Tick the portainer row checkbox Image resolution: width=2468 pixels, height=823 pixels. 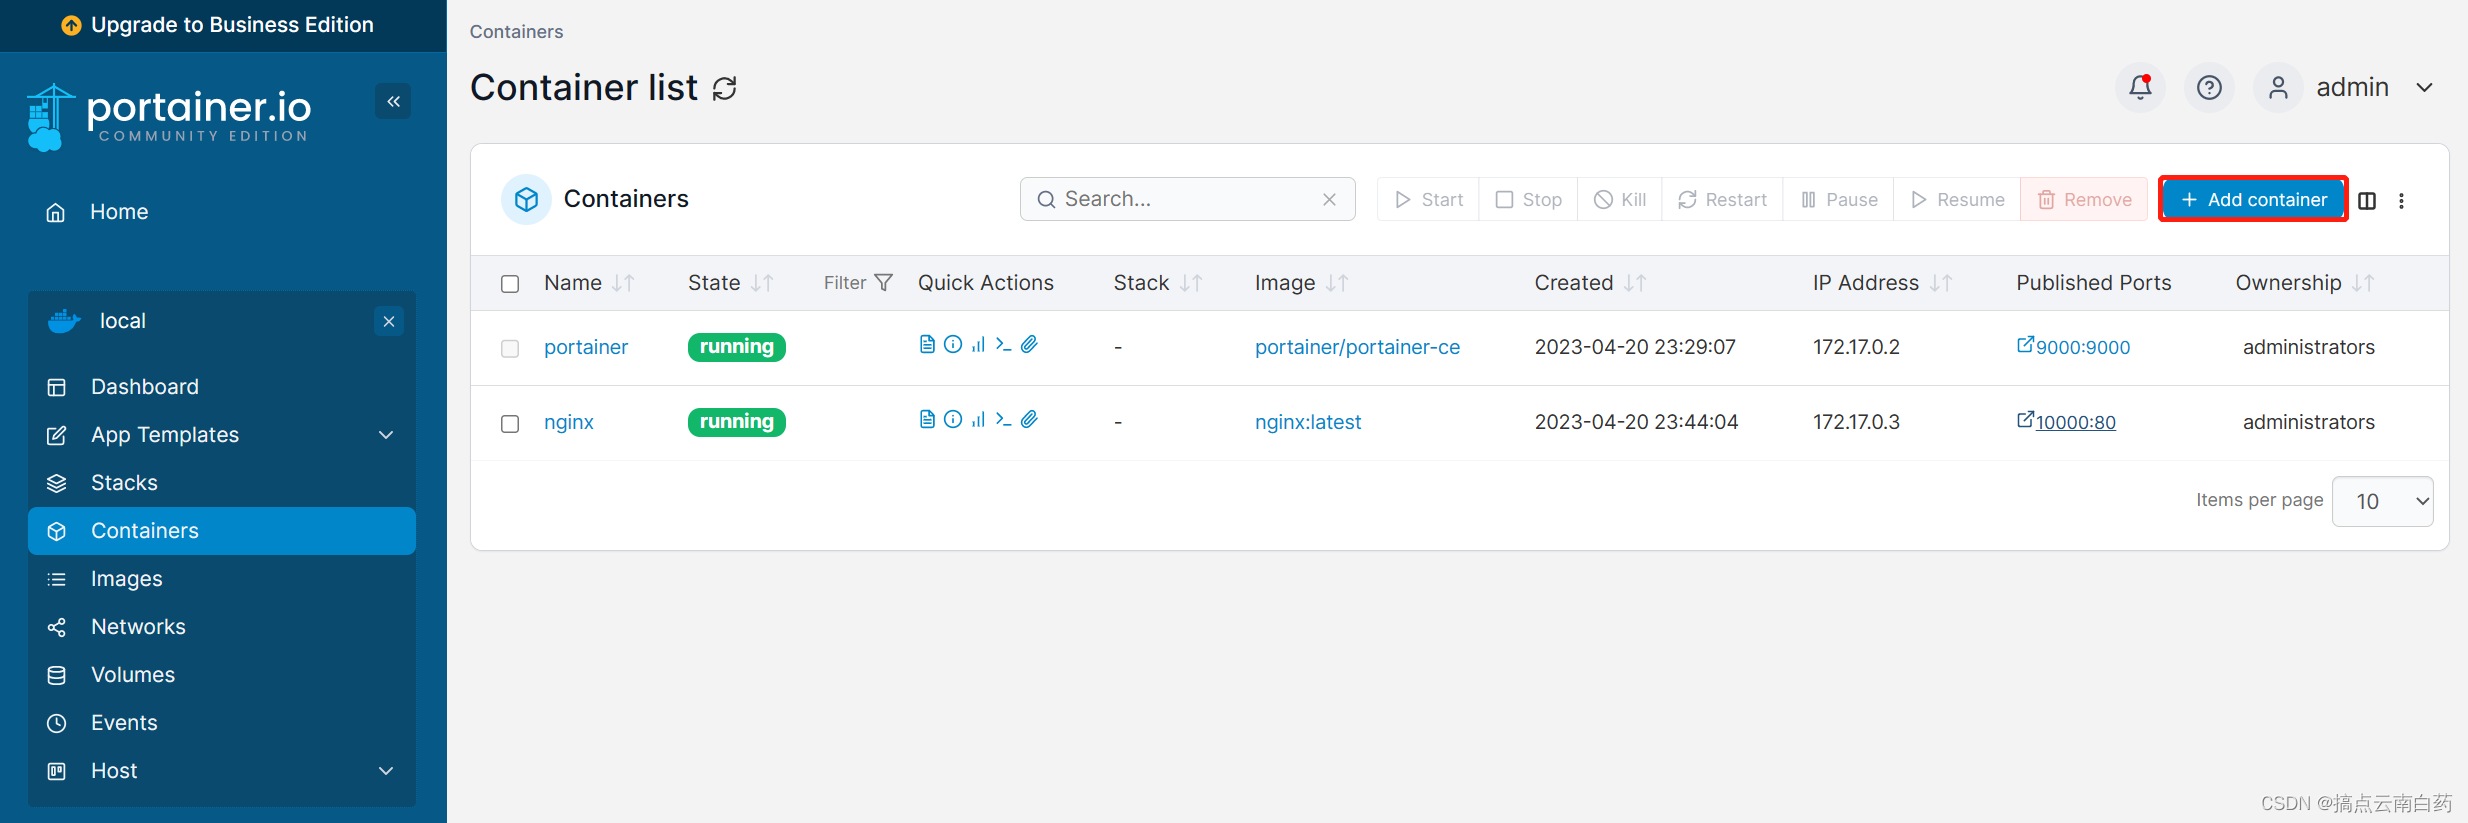click(x=510, y=348)
